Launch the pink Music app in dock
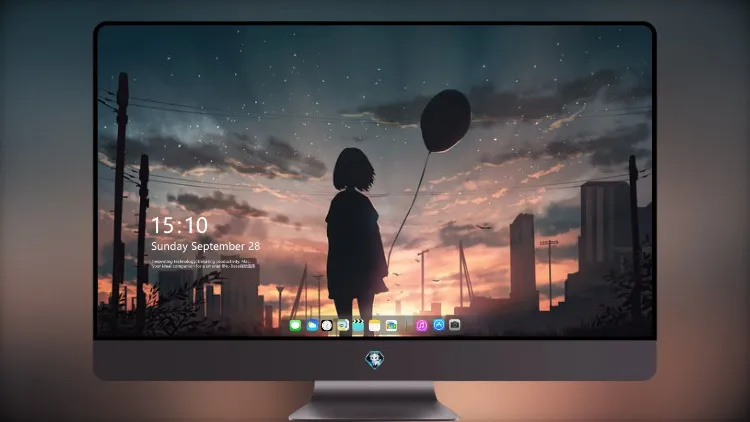This screenshot has width=750, height=422. [x=421, y=326]
